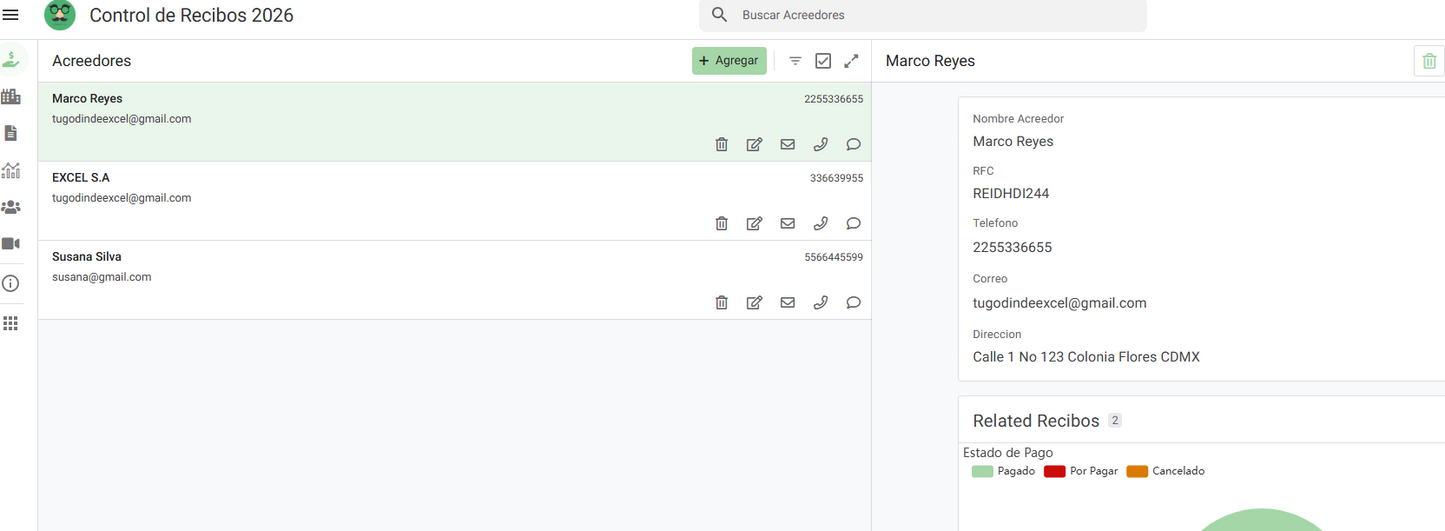This screenshot has height=531, width=1445.
Task: Click Correo value in detail panel
Action: pos(1060,303)
